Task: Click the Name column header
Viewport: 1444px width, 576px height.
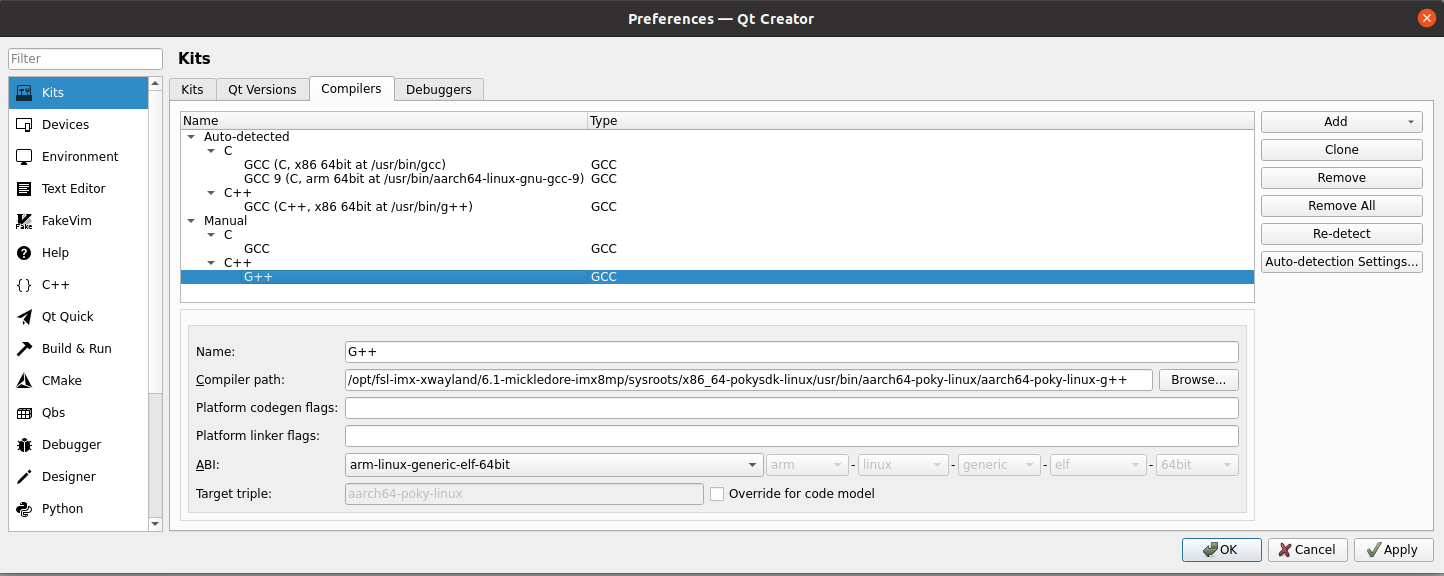Action: tap(384, 120)
